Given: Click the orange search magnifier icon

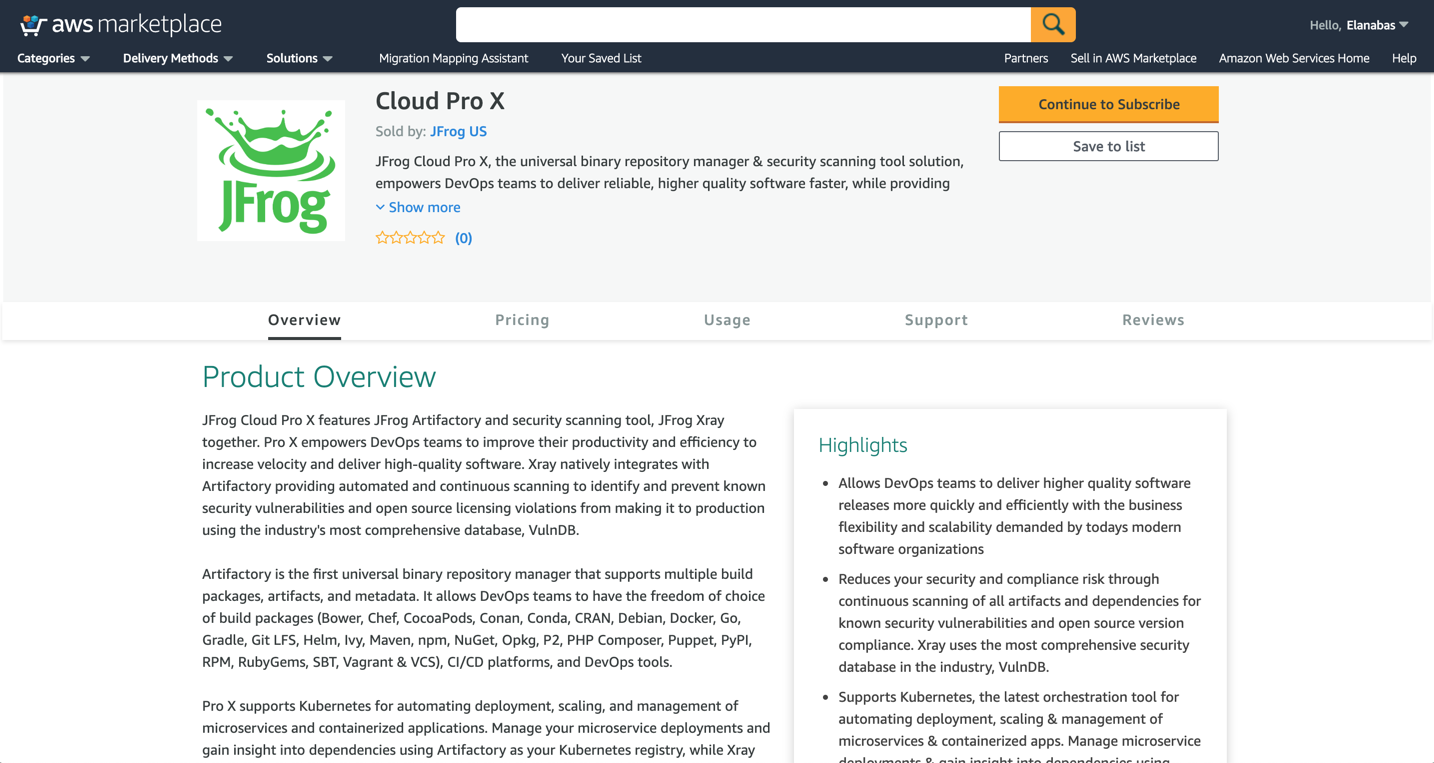Looking at the screenshot, I should [1053, 24].
